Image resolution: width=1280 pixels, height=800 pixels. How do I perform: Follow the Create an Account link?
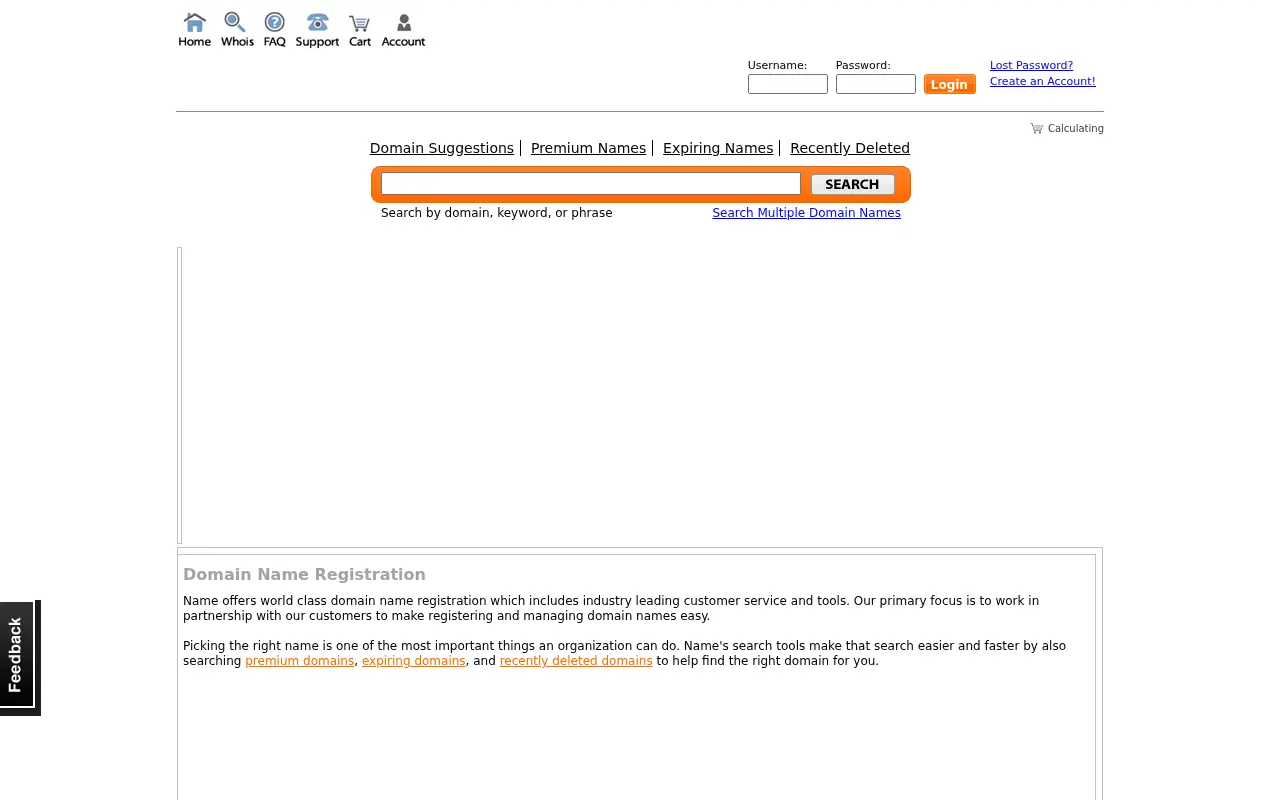[1042, 81]
